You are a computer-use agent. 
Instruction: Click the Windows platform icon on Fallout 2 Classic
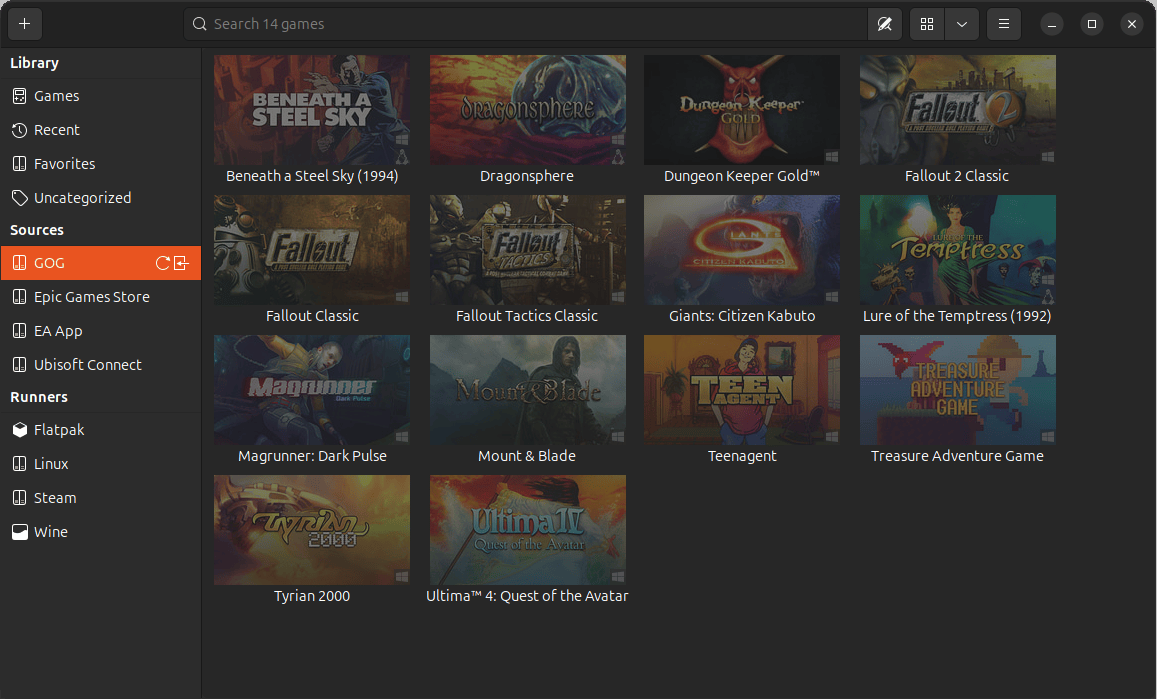coord(1048,156)
